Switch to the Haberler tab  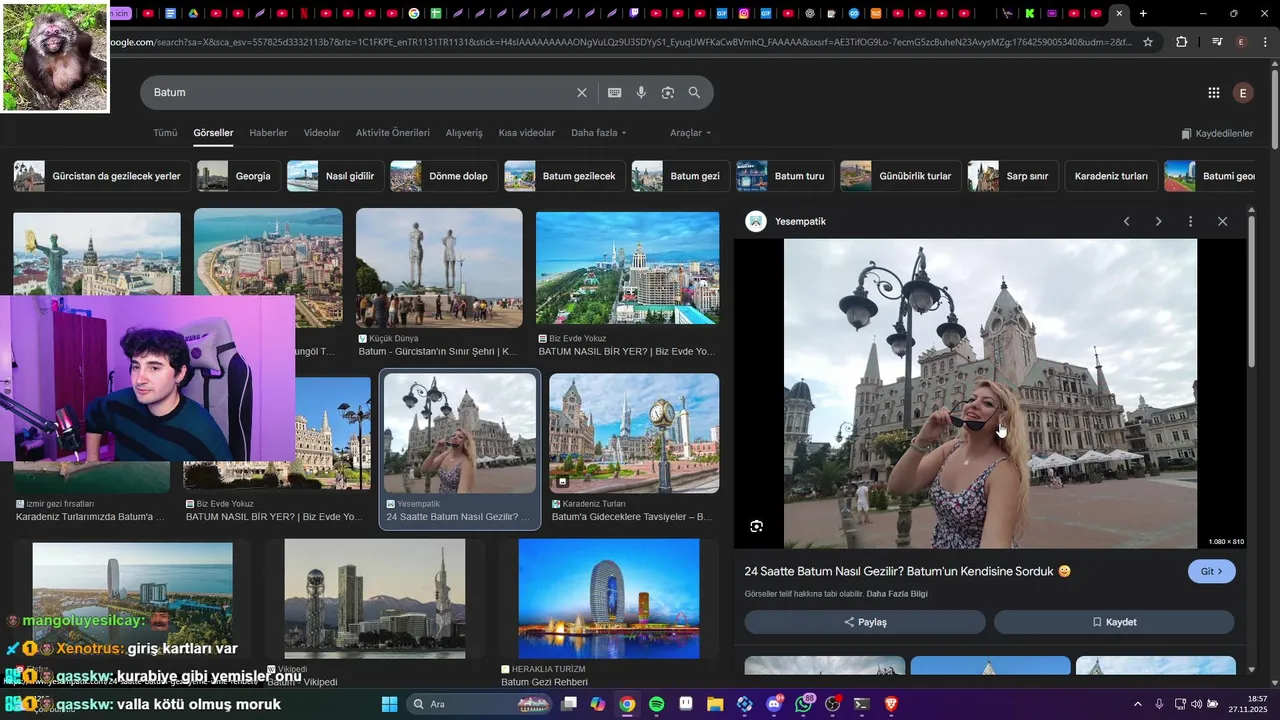pos(268,133)
